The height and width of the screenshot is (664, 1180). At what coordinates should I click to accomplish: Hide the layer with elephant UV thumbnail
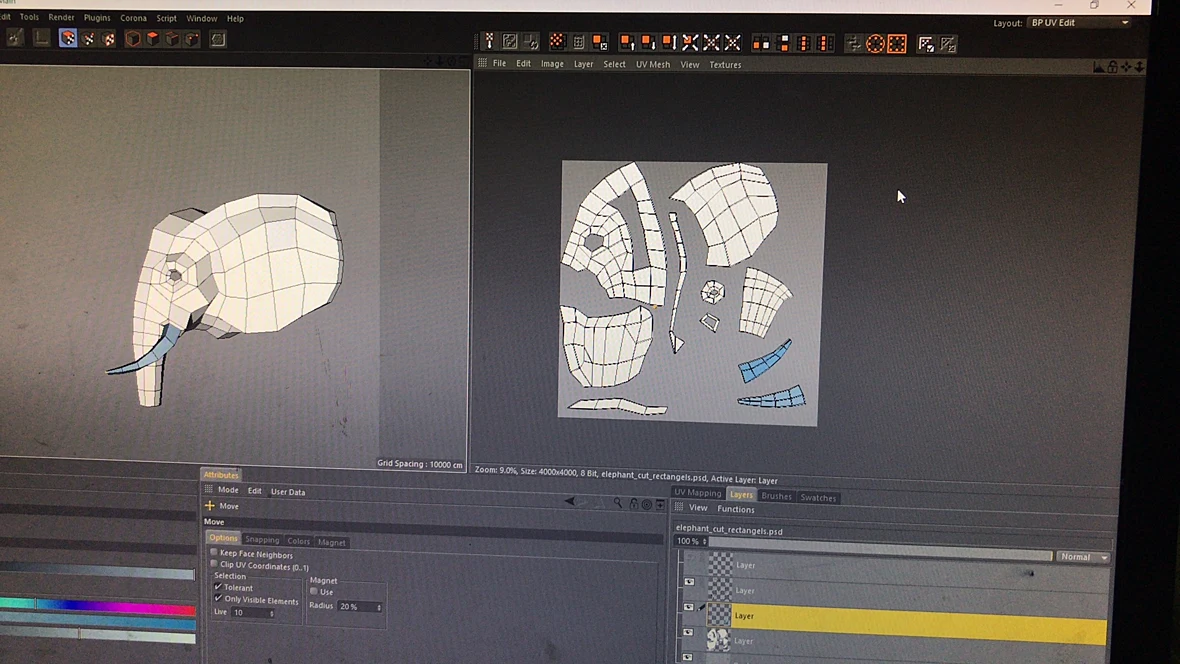point(688,632)
